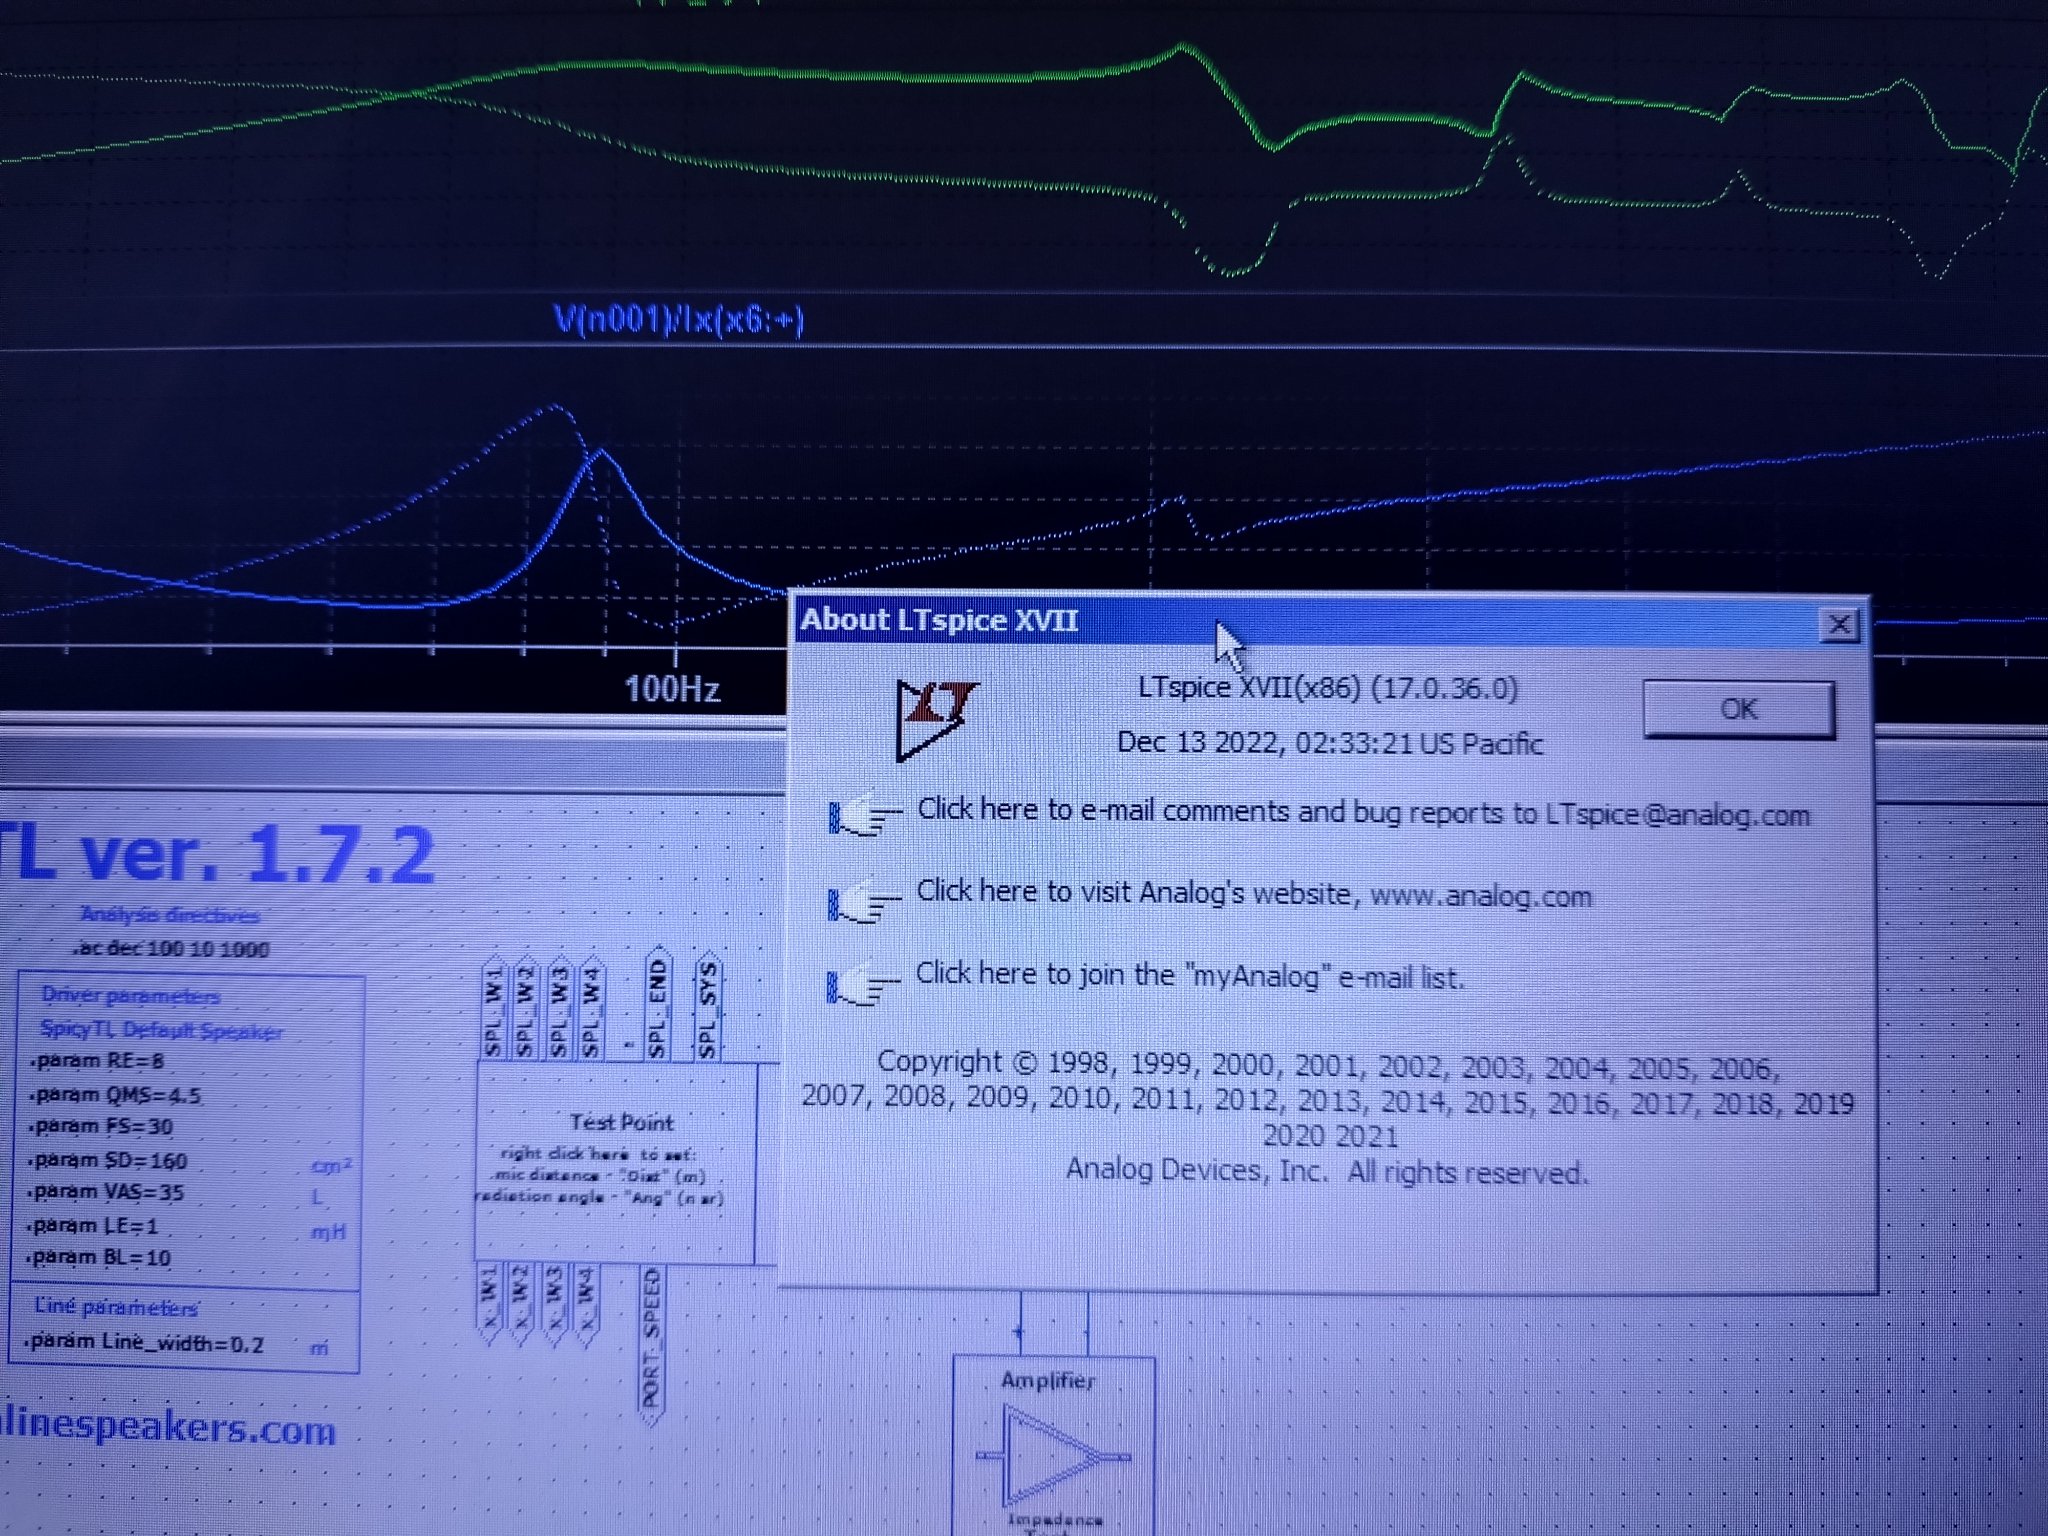Click the Dec 13 2022 build date text
This screenshot has width=2048, height=1536.
[x=1330, y=743]
